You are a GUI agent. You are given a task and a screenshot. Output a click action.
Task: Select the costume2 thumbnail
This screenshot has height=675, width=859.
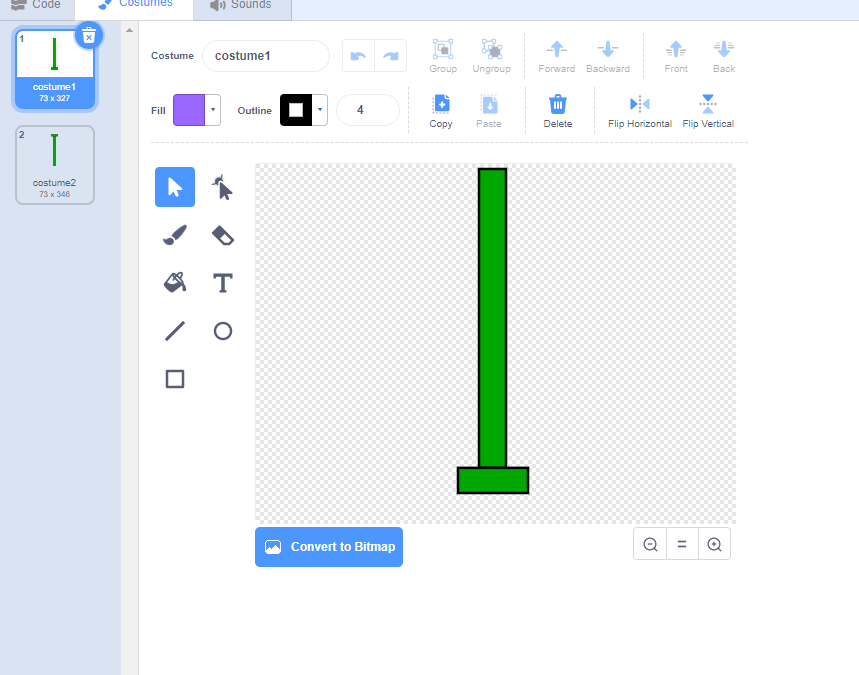tap(55, 165)
